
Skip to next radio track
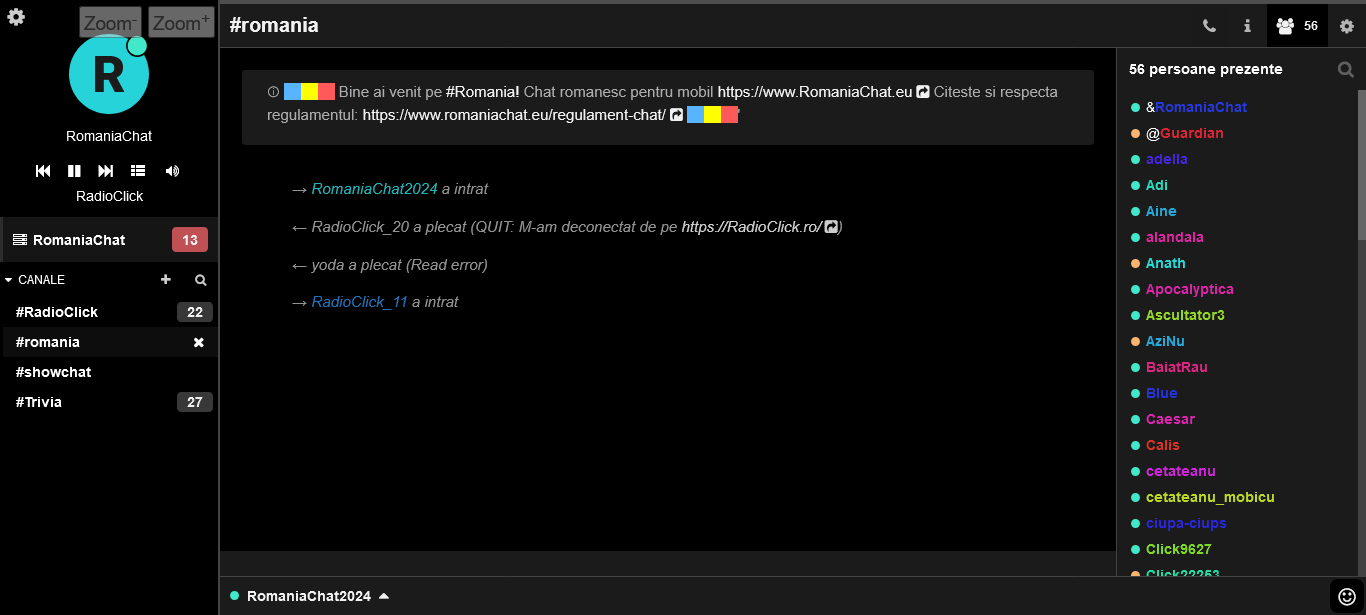coord(106,171)
